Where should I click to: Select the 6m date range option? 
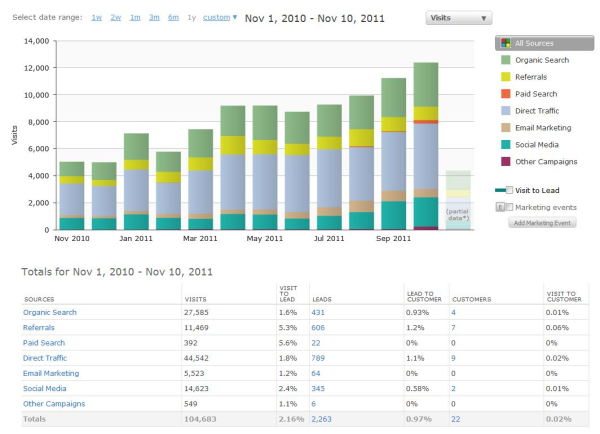coord(174,18)
